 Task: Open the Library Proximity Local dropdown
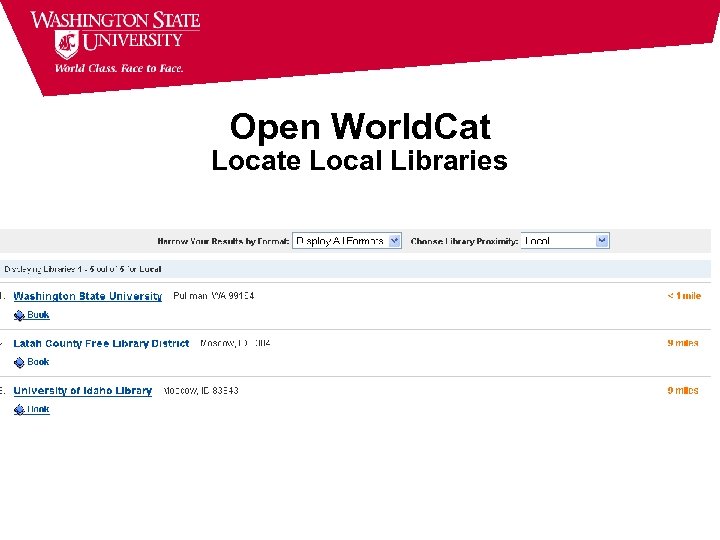tap(565, 241)
